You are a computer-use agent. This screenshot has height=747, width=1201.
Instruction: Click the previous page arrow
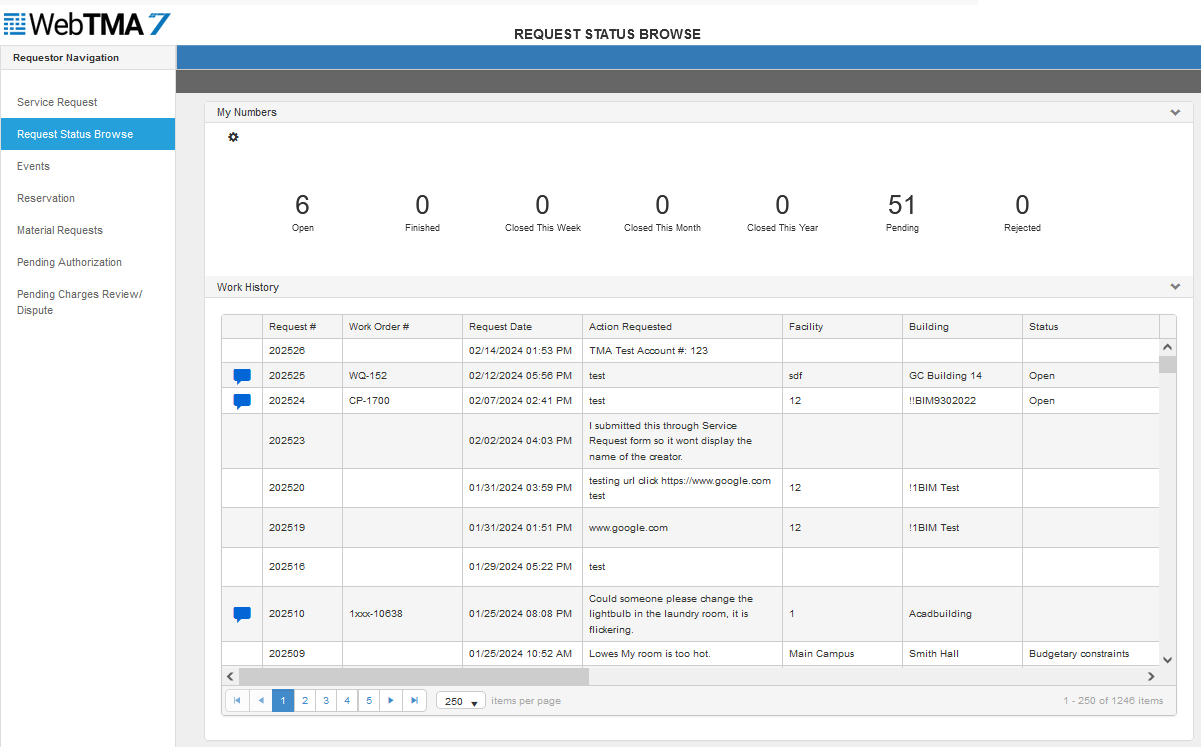pyautogui.click(x=261, y=700)
